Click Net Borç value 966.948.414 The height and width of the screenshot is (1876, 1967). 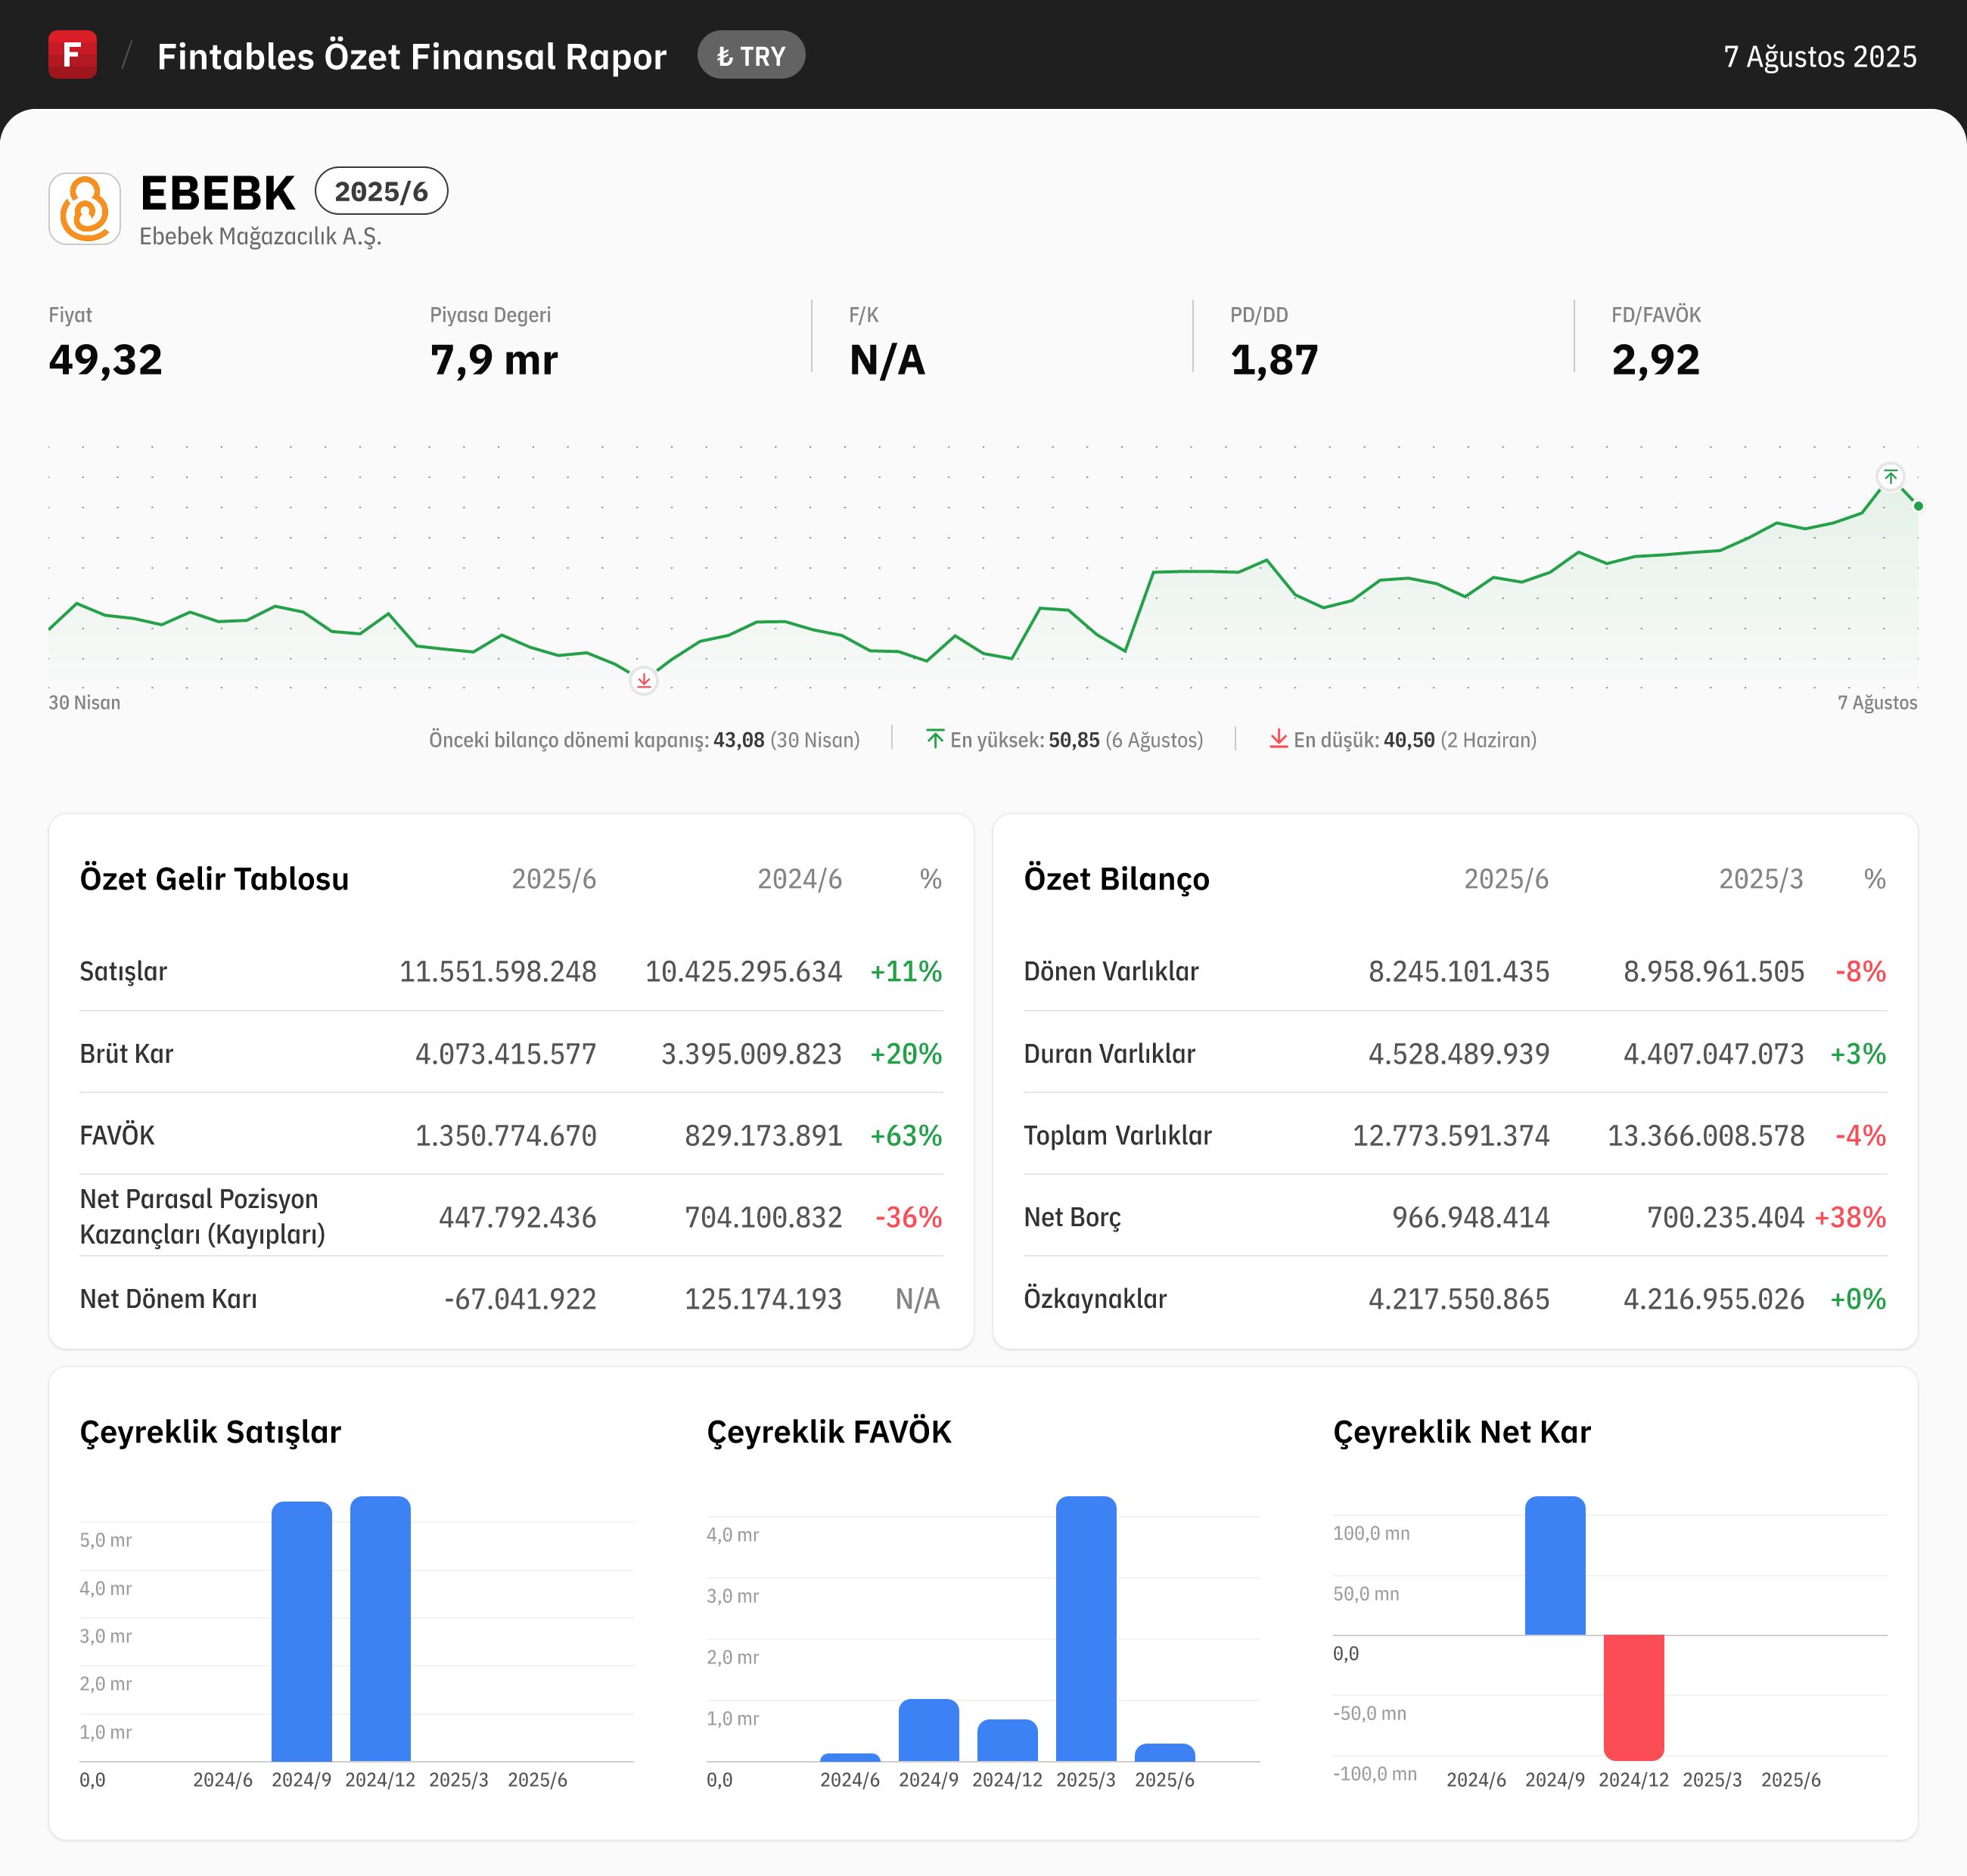click(1471, 1217)
